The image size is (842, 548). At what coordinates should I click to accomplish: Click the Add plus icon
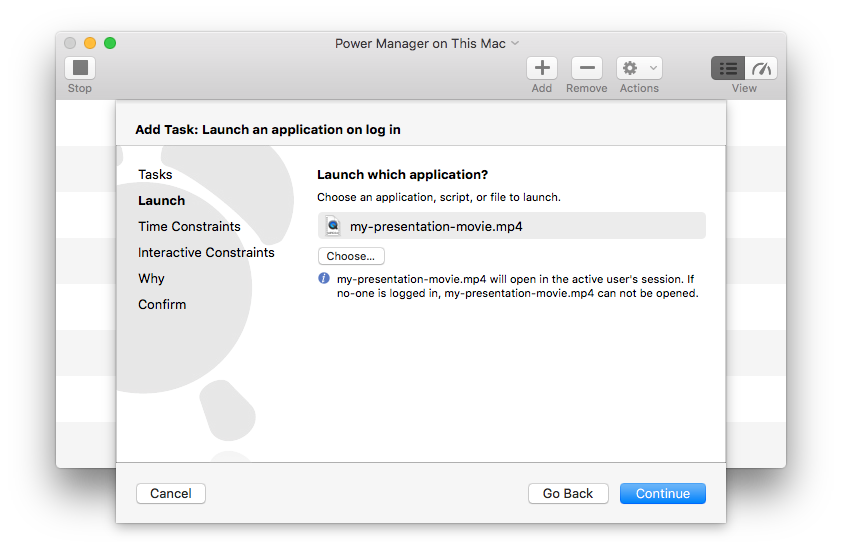point(541,68)
